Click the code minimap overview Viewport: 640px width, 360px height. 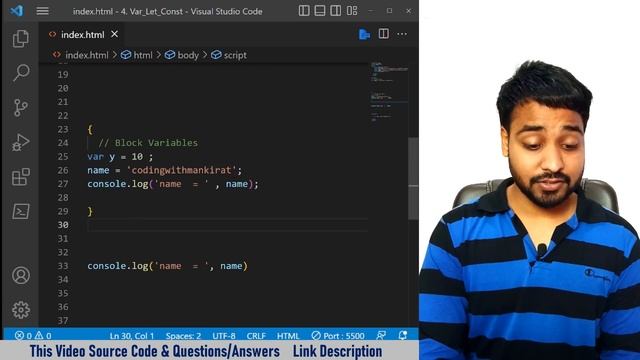tap(389, 92)
